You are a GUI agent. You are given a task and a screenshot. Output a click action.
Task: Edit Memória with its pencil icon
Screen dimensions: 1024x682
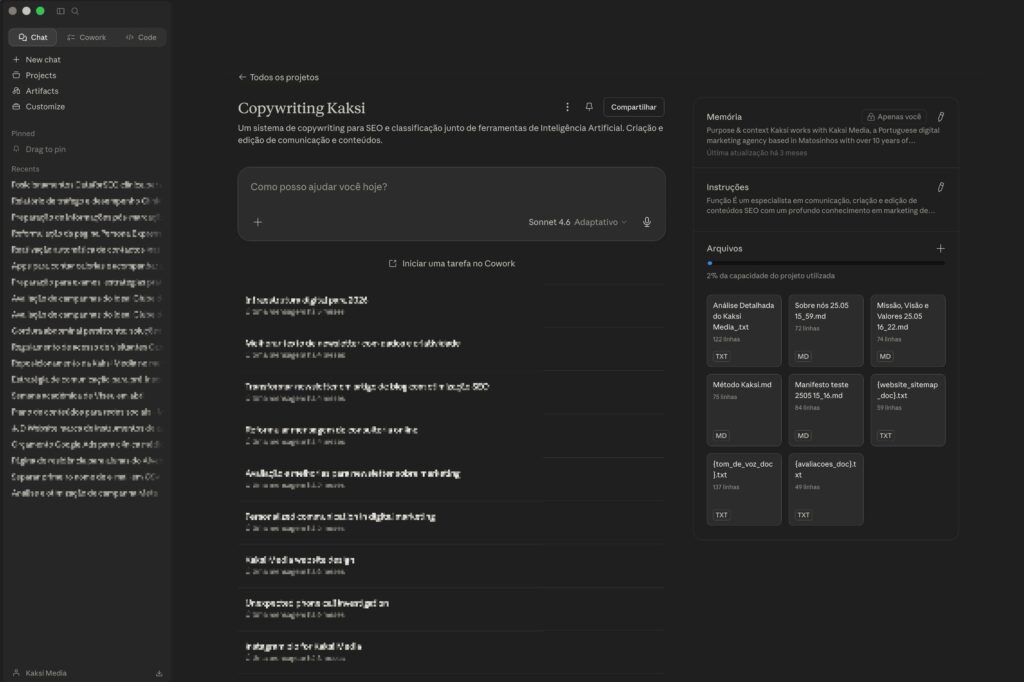click(x=940, y=117)
